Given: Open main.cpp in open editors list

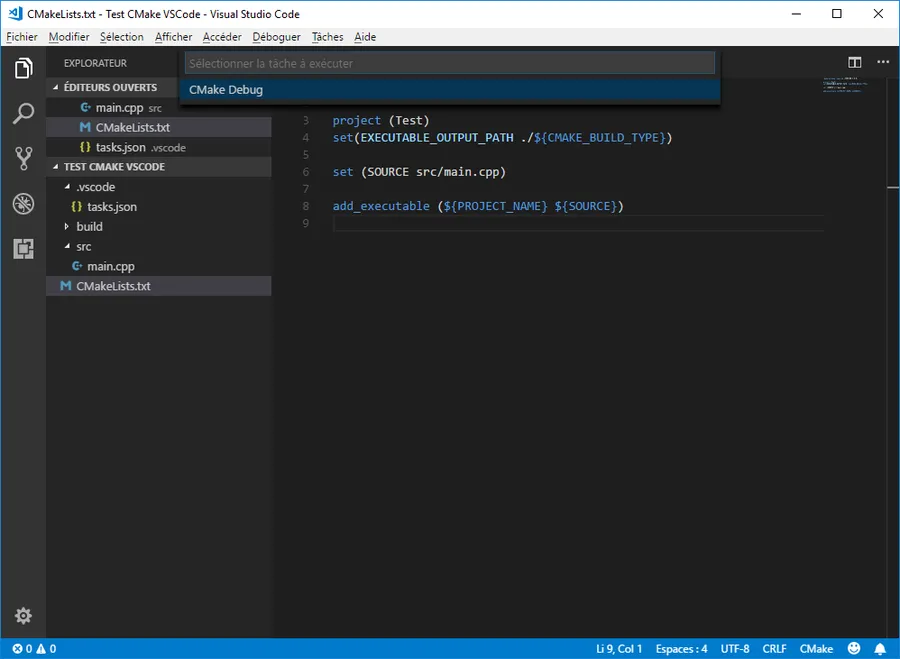Looking at the screenshot, I should click(x=158, y=107).
